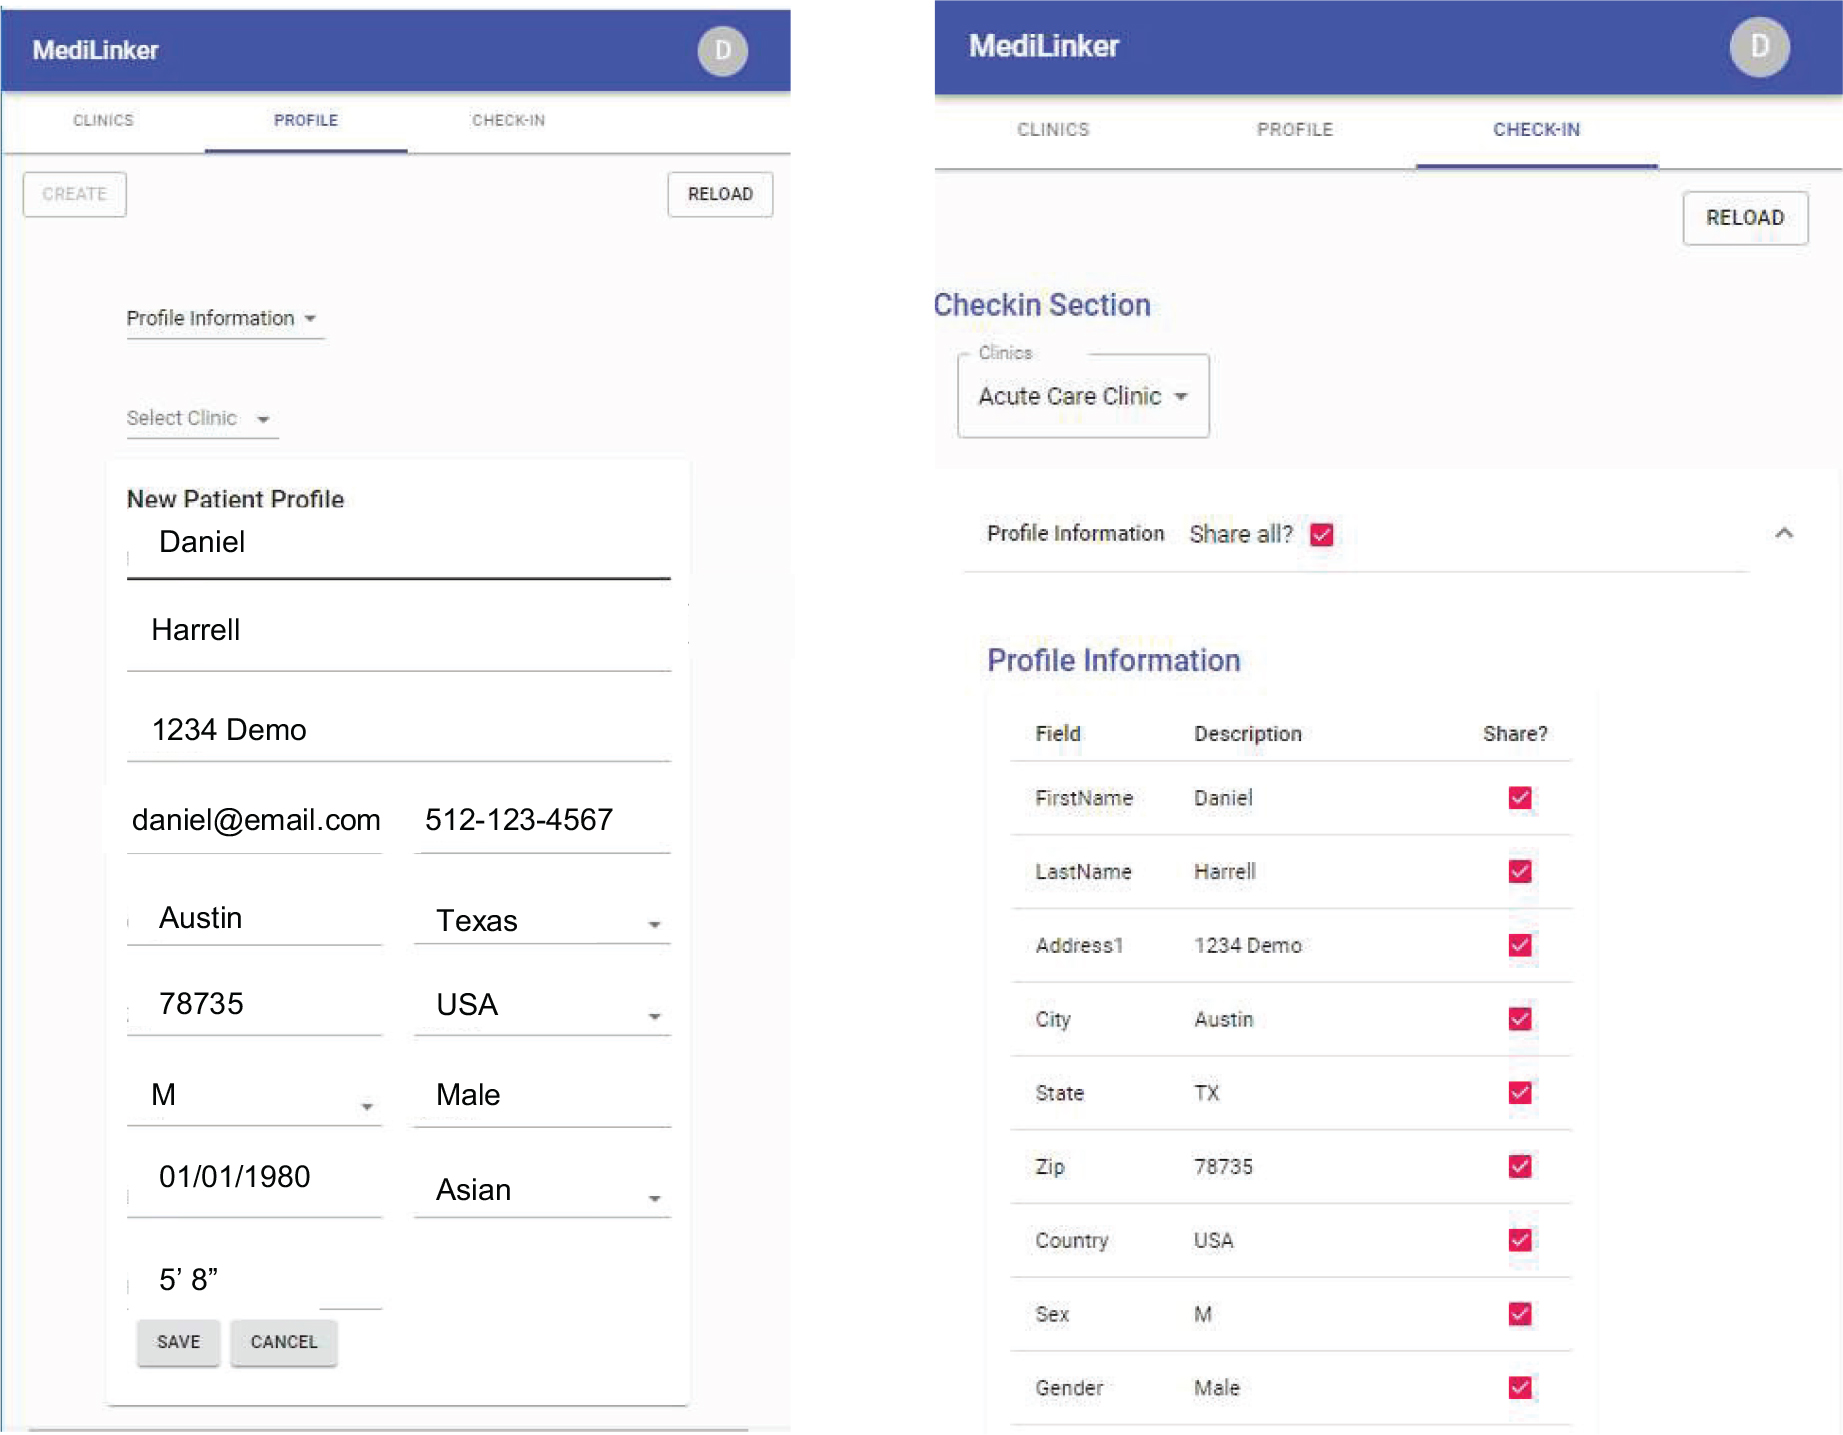Click Reload in the Check-In panel

point(1744,218)
